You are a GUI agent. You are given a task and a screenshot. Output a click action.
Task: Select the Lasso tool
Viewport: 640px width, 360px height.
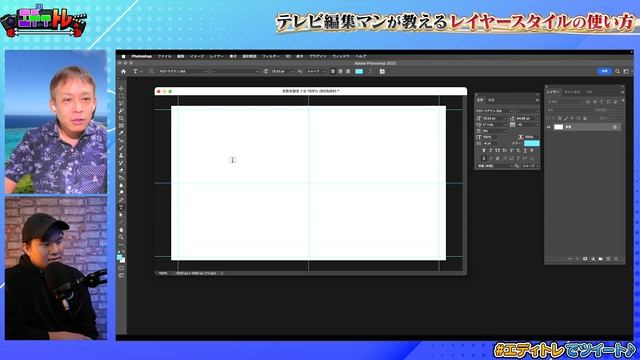pos(121,103)
